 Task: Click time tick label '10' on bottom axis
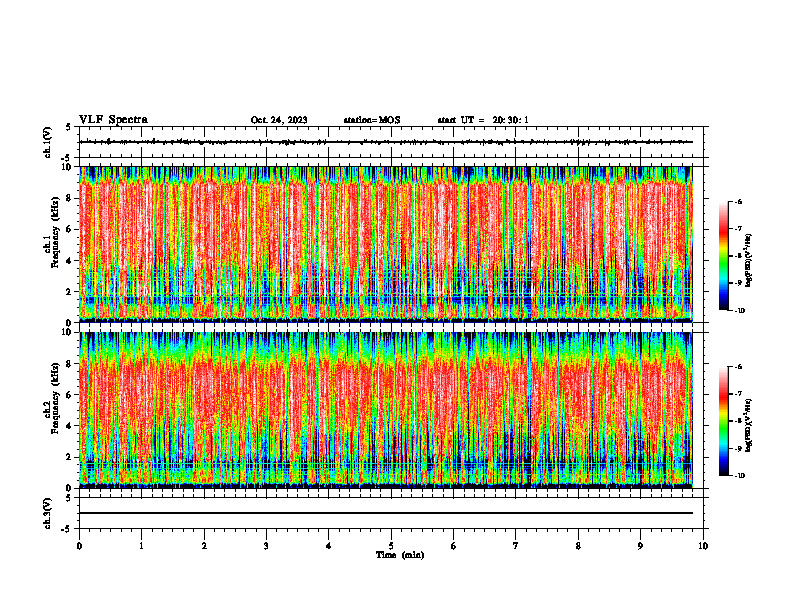pyautogui.click(x=703, y=546)
